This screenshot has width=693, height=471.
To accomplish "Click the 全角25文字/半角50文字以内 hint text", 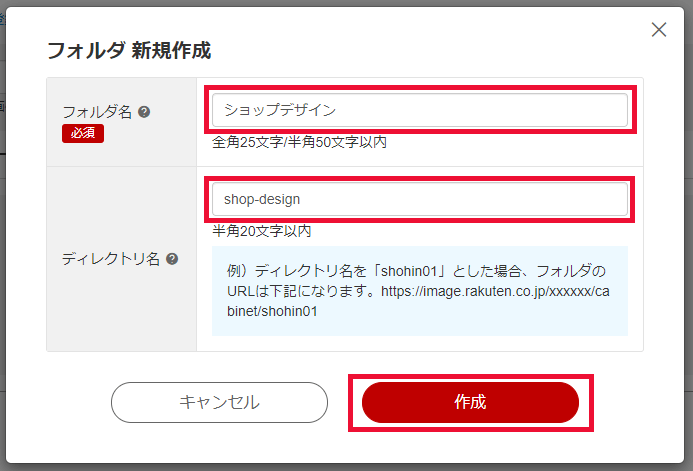I will pos(299,142).
